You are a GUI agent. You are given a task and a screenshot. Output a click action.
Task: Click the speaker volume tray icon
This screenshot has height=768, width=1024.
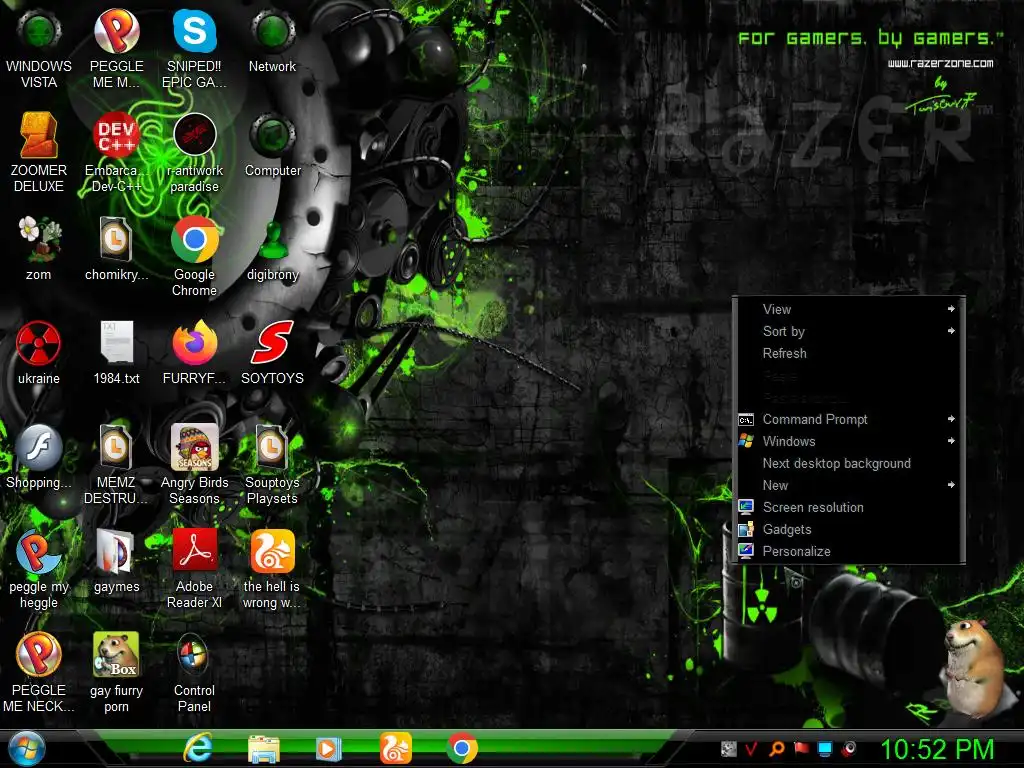tap(850, 748)
